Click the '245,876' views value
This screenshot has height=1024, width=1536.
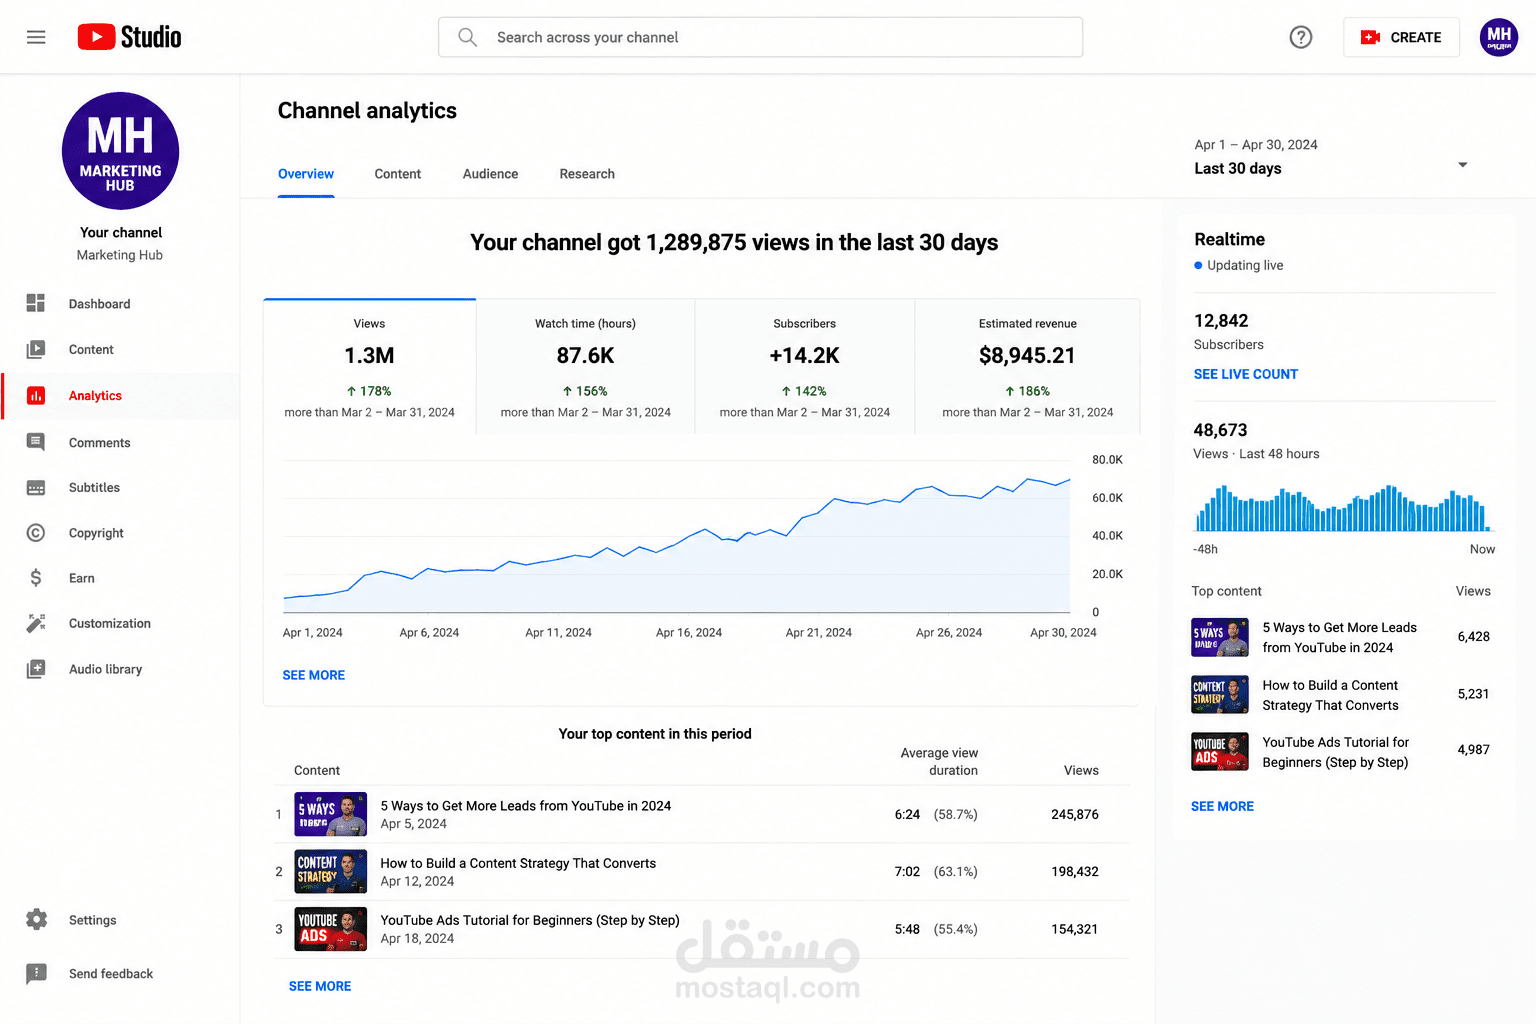(1075, 814)
